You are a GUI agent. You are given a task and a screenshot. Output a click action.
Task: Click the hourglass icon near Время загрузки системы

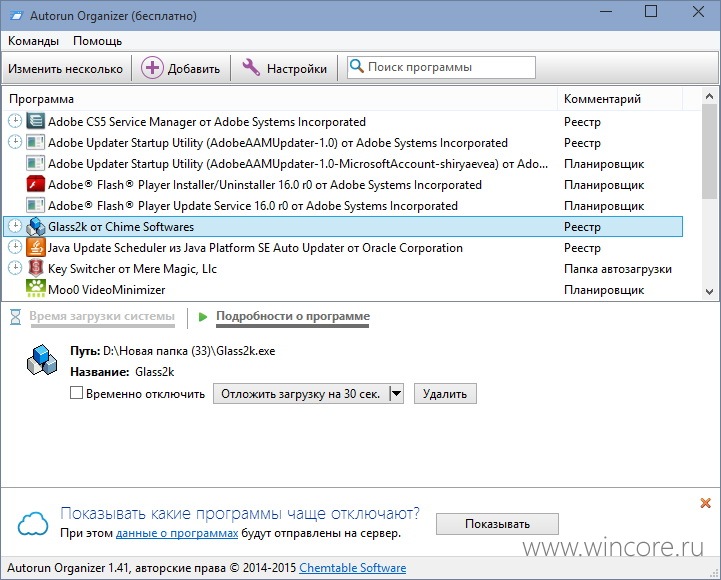[16, 316]
